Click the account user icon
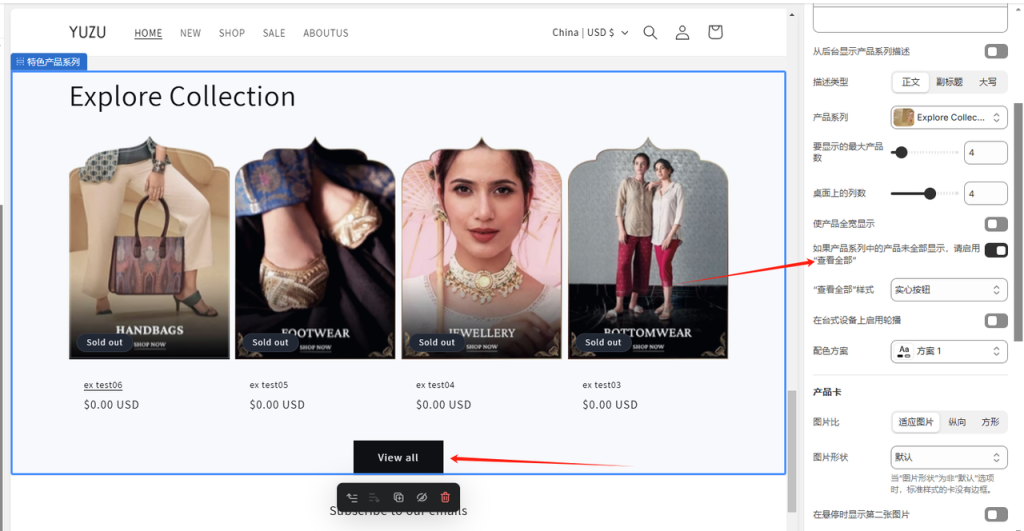Image resolution: width=1024 pixels, height=531 pixels. [682, 33]
